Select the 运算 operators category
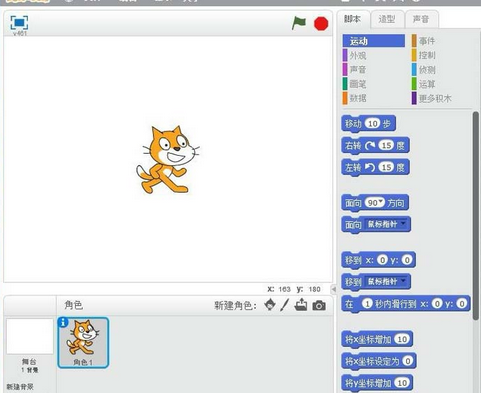Image resolution: width=481 pixels, height=393 pixels. [424, 84]
